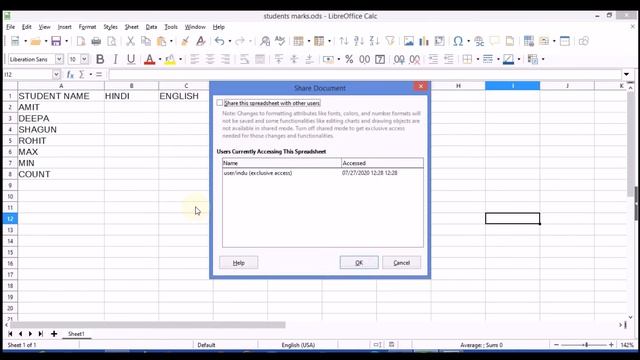Click cell containing SHAGUN
The height and width of the screenshot is (360, 640).
point(61,129)
